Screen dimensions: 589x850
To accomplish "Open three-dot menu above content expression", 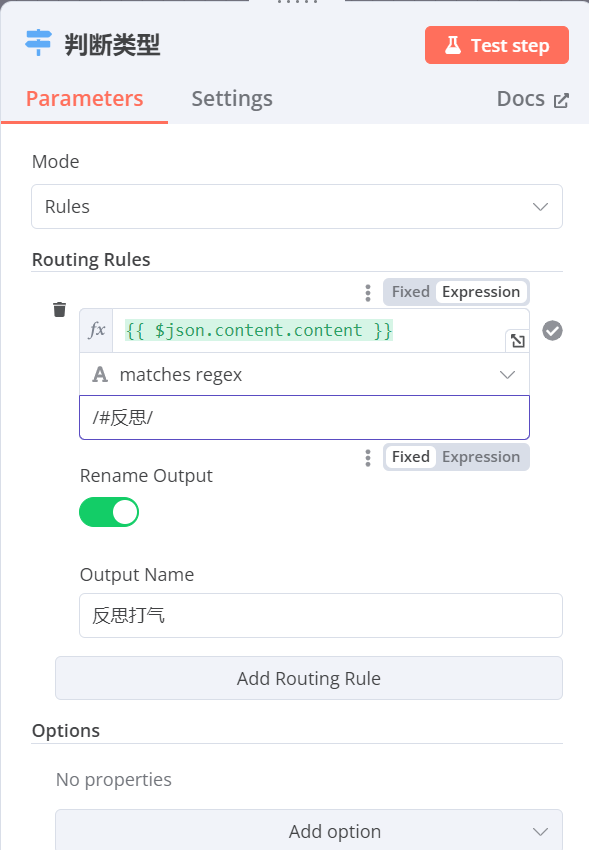I will click(368, 293).
